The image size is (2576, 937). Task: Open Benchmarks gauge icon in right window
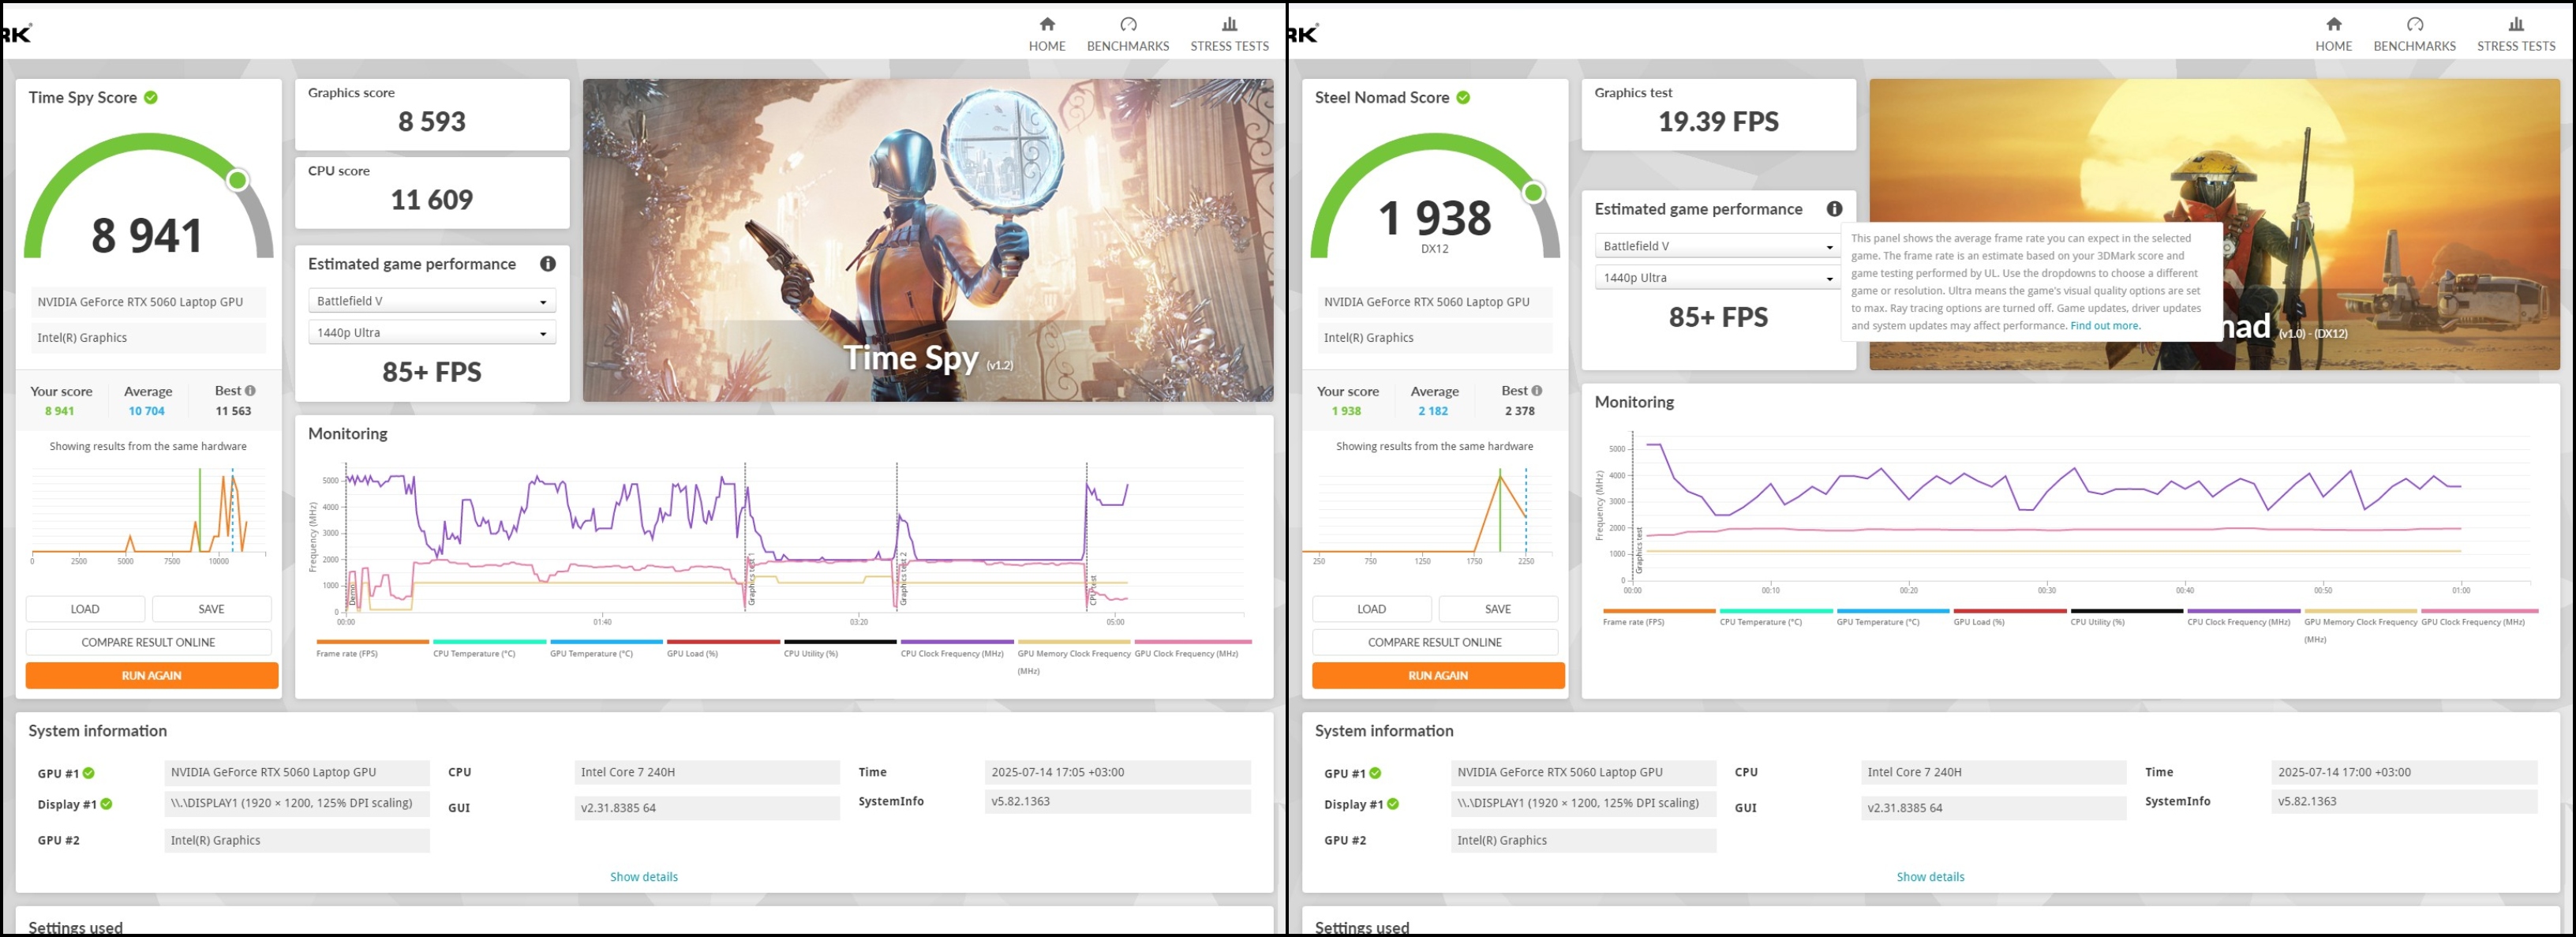tap(2414, 24)
